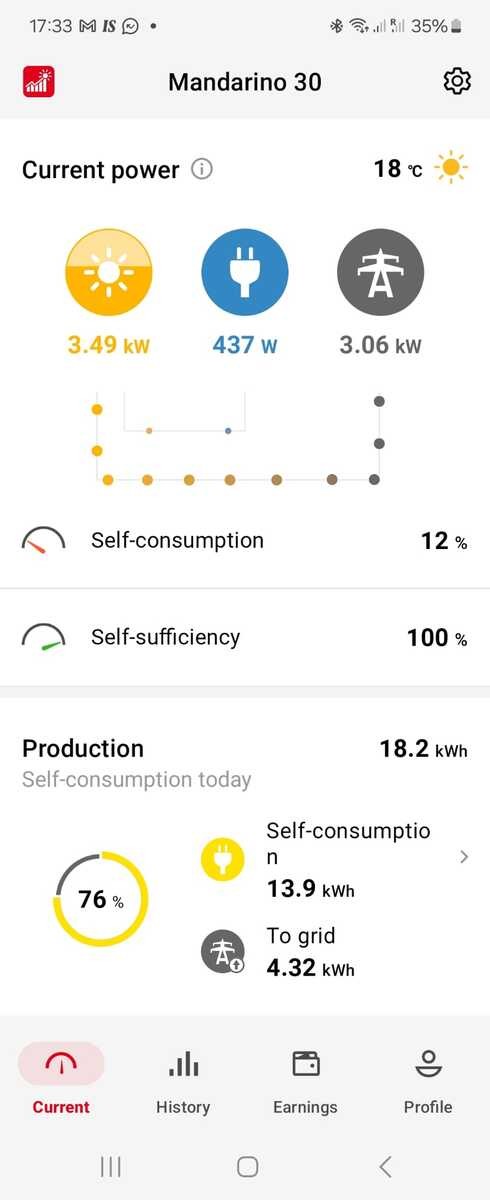490x1200 pixels.
Task: Open settings via the gear icon
Action: [x=457, y=81]
